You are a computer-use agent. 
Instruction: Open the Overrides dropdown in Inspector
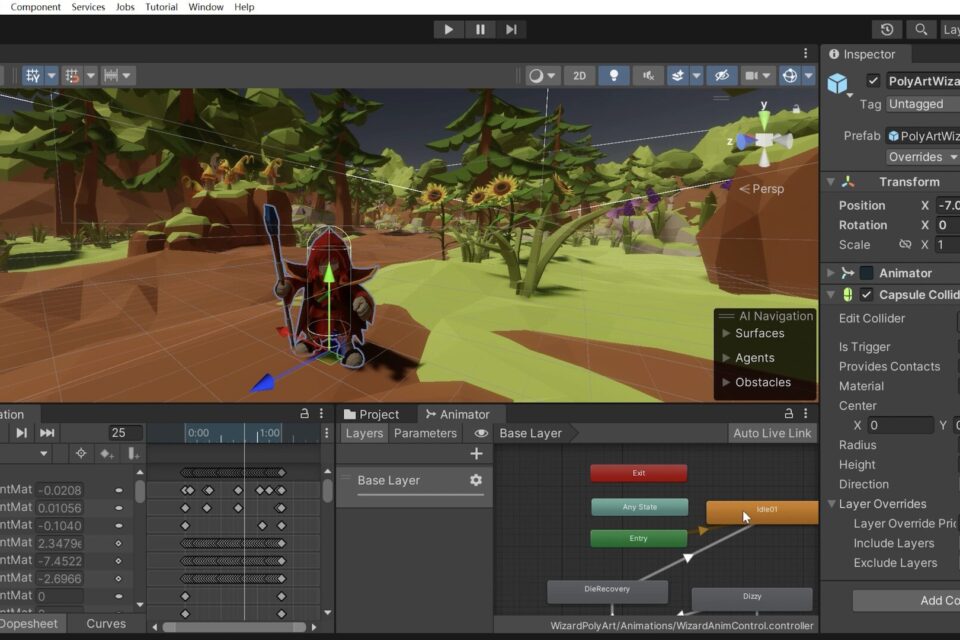point(922,157)
